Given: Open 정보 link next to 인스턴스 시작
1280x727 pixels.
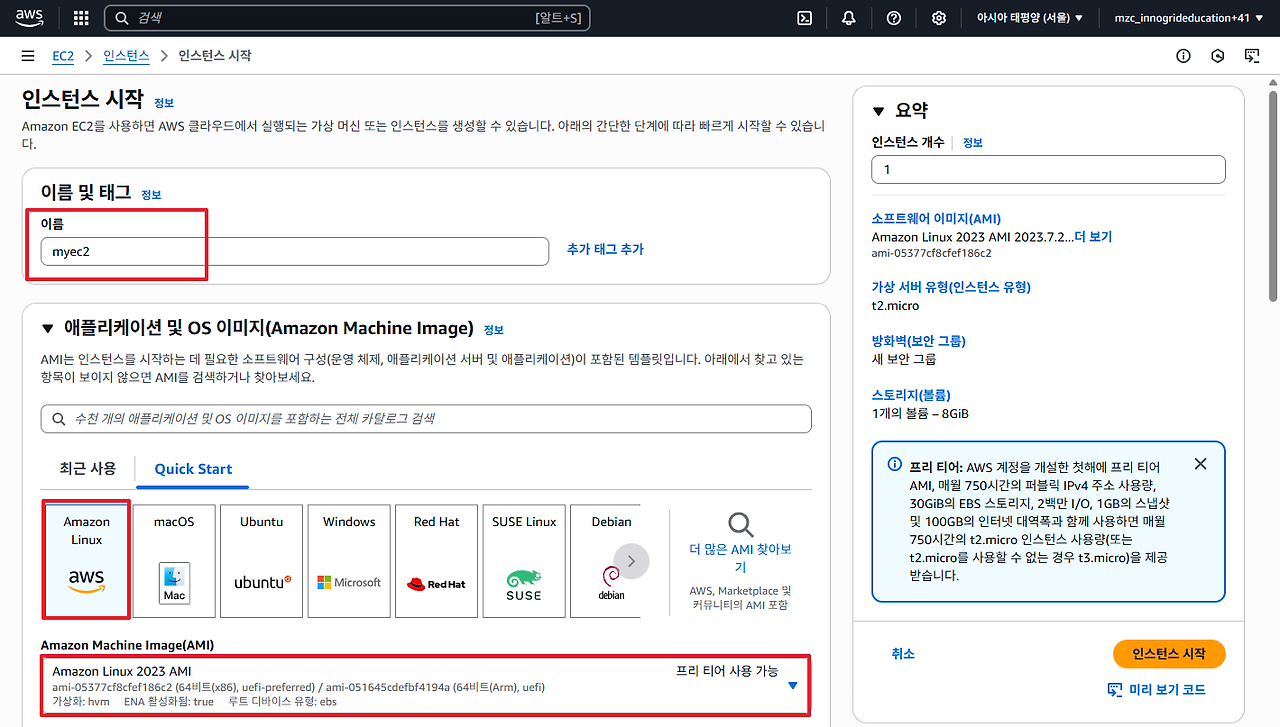Looking at the screenshot, I should tap(164, 103).
